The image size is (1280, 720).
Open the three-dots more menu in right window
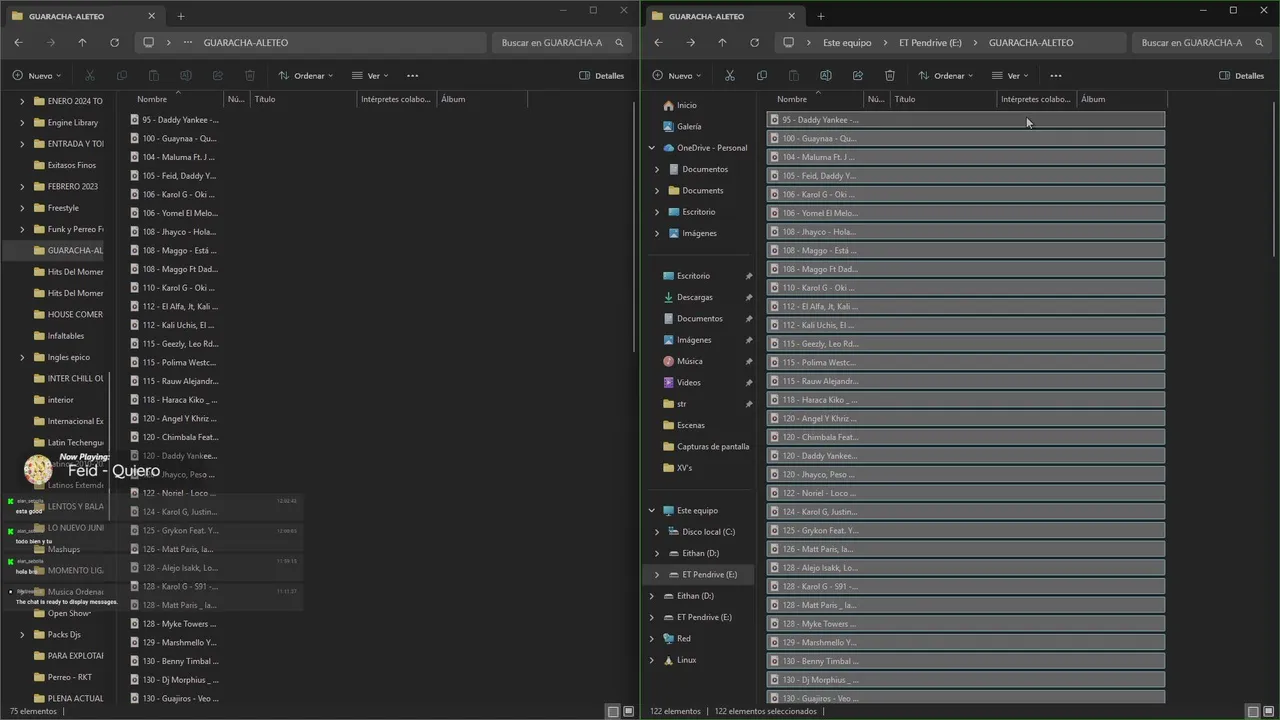(1055, 75)
